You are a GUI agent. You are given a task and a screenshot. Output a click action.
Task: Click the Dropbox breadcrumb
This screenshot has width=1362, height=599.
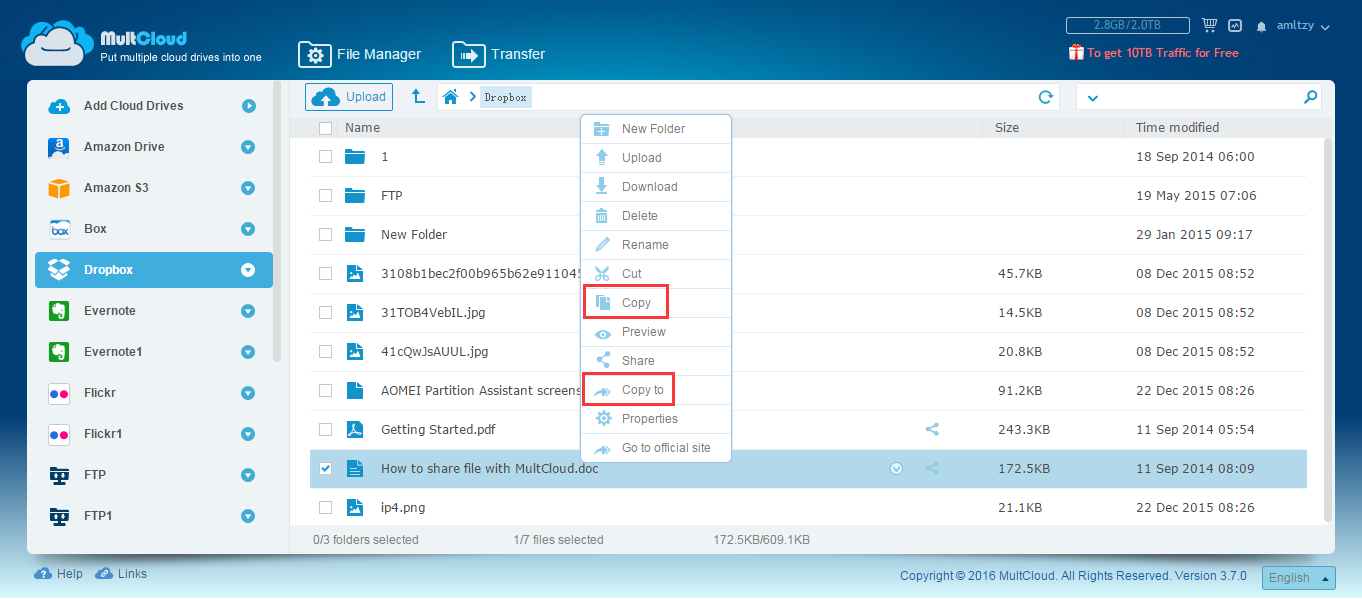505,97
